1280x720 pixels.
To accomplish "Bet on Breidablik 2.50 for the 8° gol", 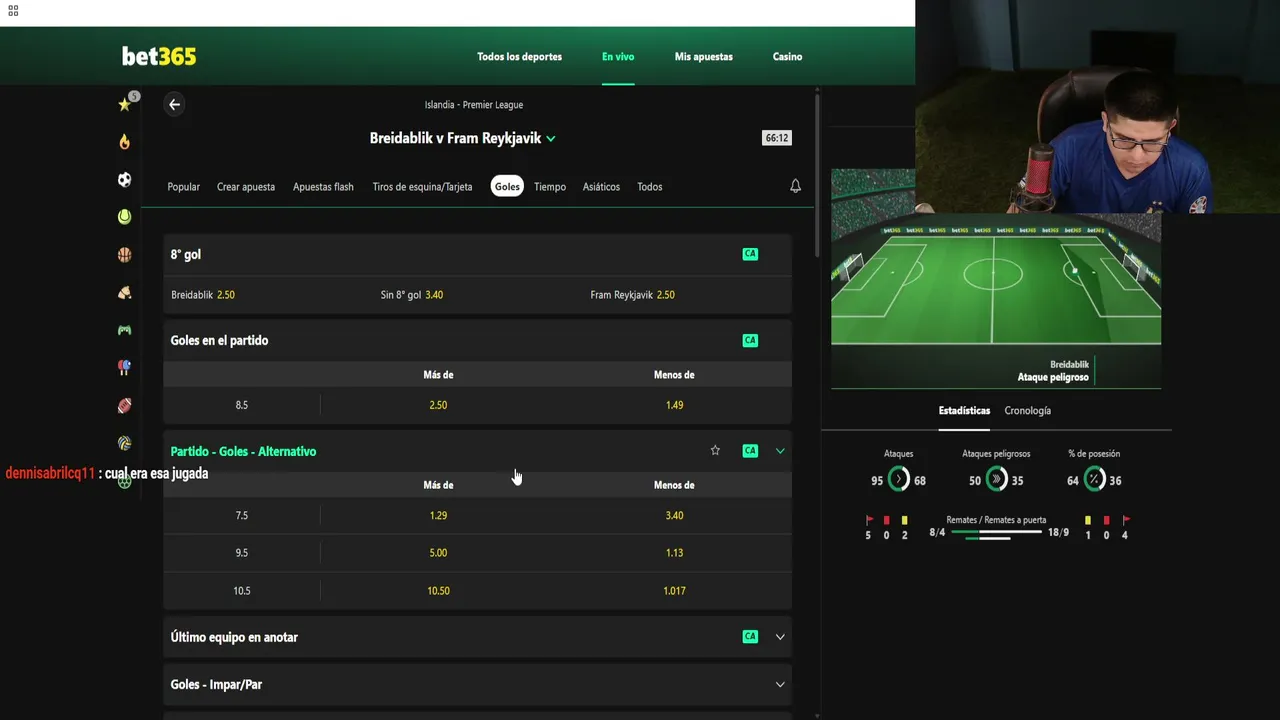I will click(x=203, y=295).
